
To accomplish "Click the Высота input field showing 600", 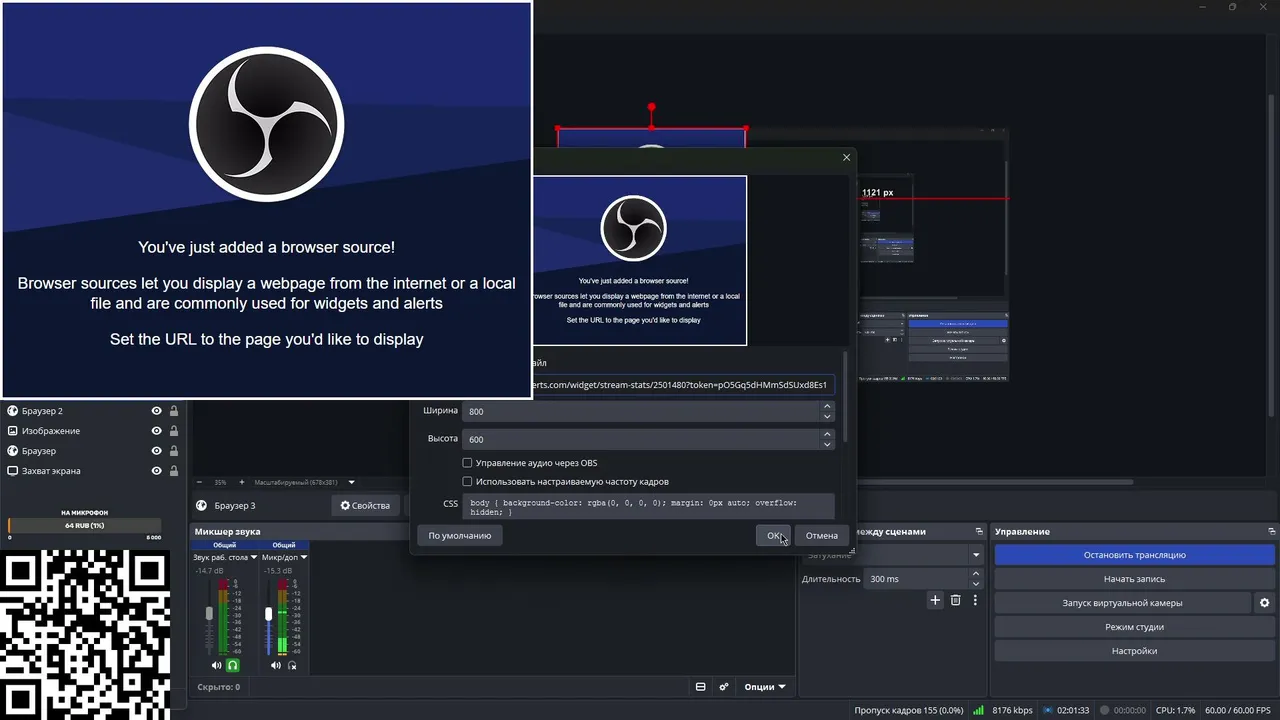I will click(641, 439).
